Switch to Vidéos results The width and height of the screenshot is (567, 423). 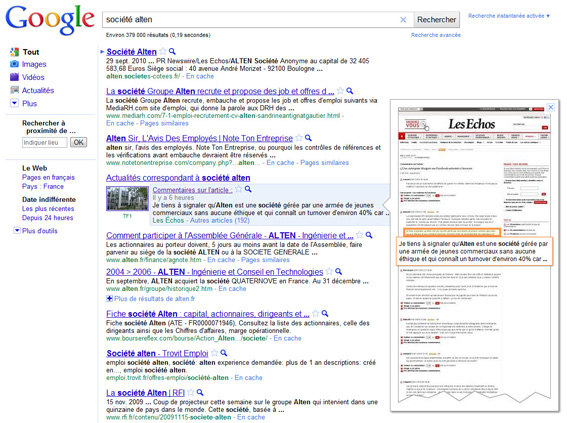click(33, 77)
